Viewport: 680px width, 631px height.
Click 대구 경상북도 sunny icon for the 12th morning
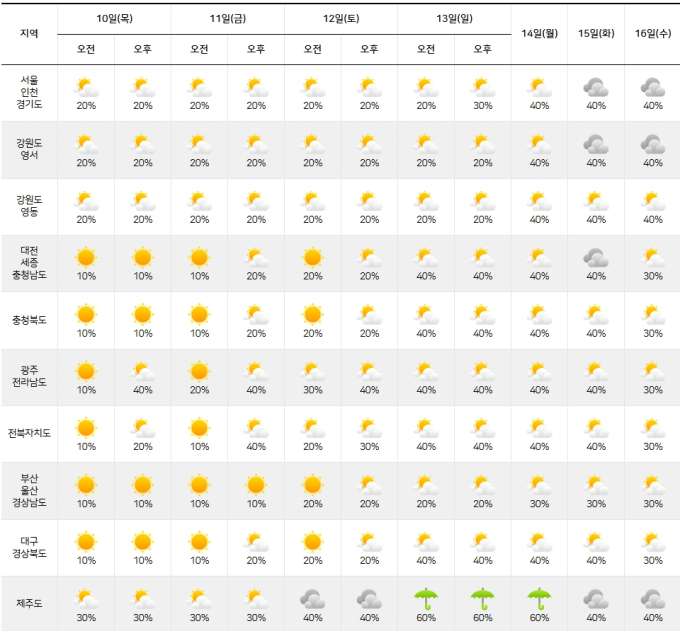point(313,542)
